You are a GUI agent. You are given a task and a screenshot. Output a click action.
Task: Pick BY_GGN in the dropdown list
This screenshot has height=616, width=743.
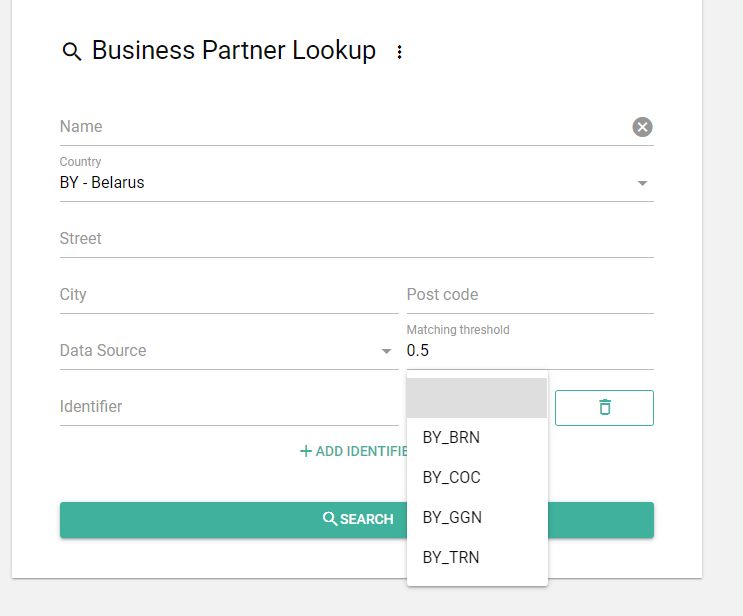point(451,517)
